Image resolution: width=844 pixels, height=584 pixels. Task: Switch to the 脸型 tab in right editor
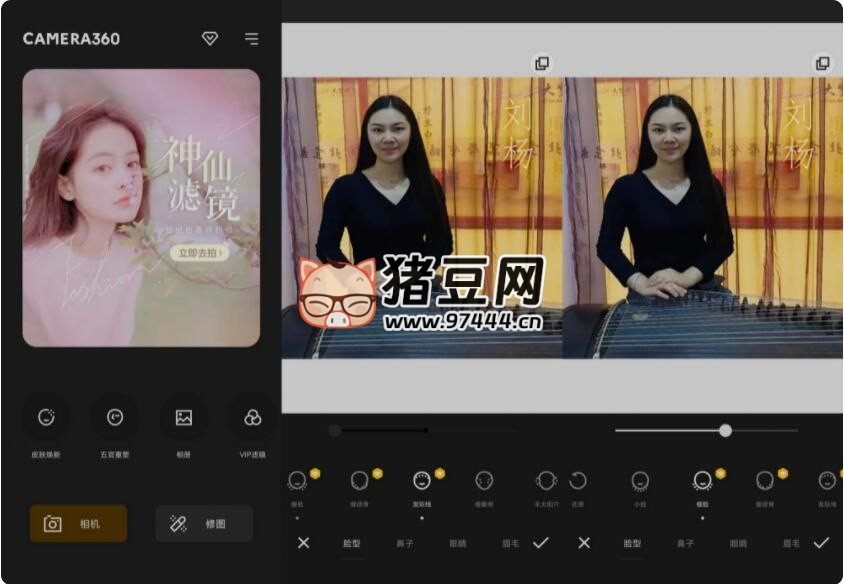point(632,544)
